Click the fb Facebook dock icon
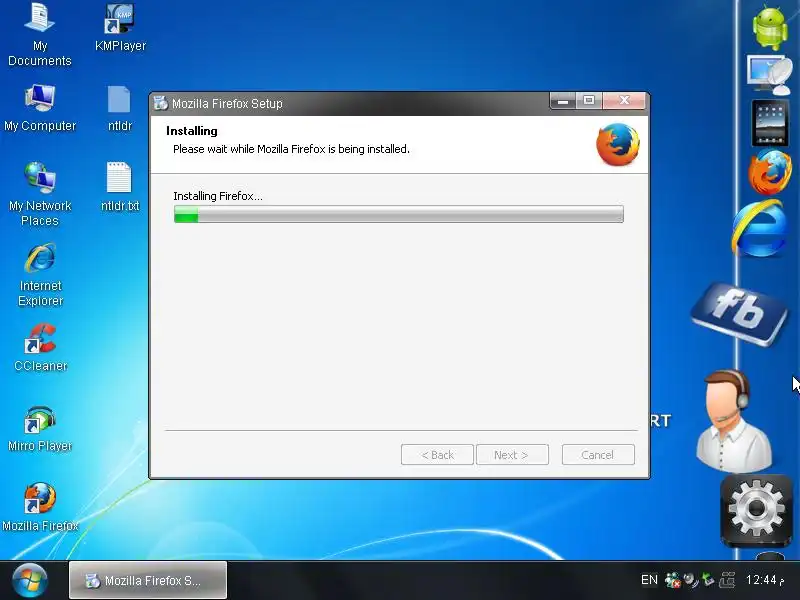800x600 pixels. tap(739, 313)
